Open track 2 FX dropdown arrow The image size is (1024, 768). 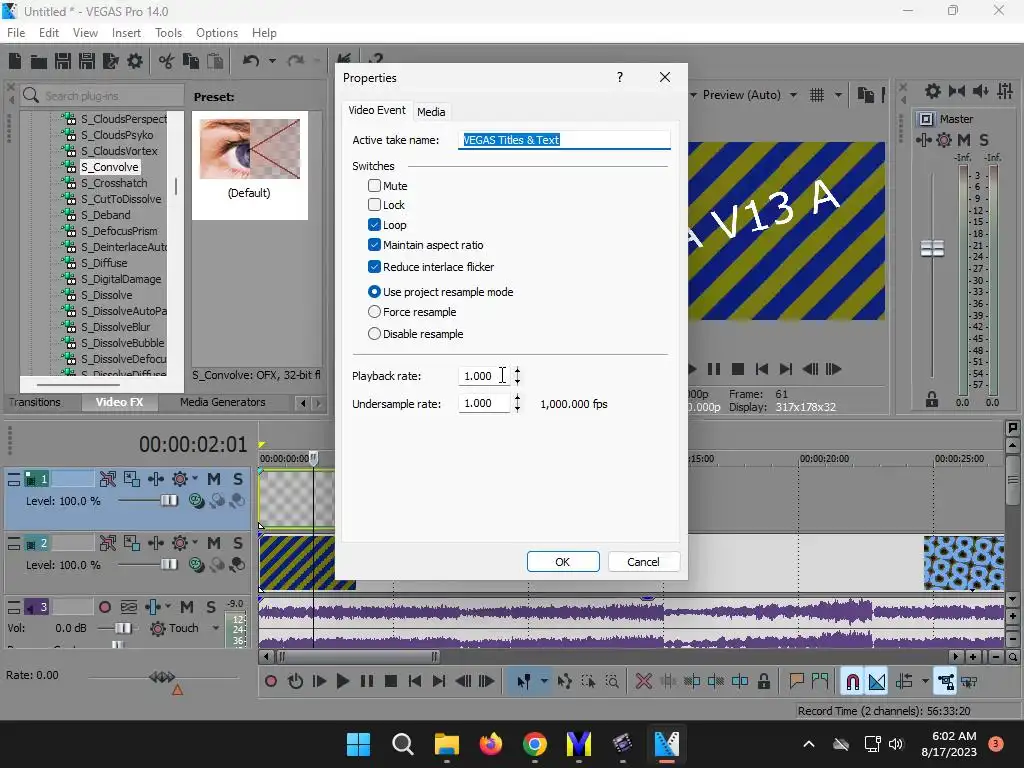tap(195, 543)
